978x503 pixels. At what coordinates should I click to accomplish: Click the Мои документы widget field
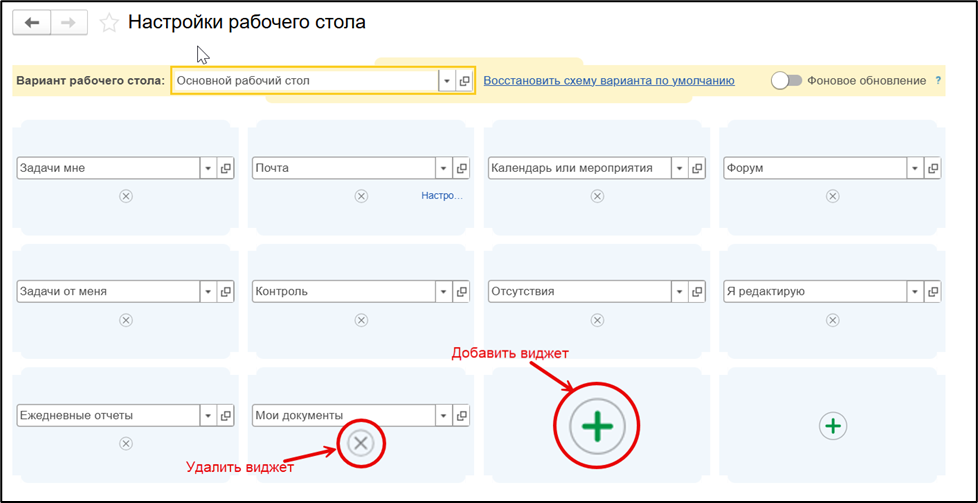[344, 415]
